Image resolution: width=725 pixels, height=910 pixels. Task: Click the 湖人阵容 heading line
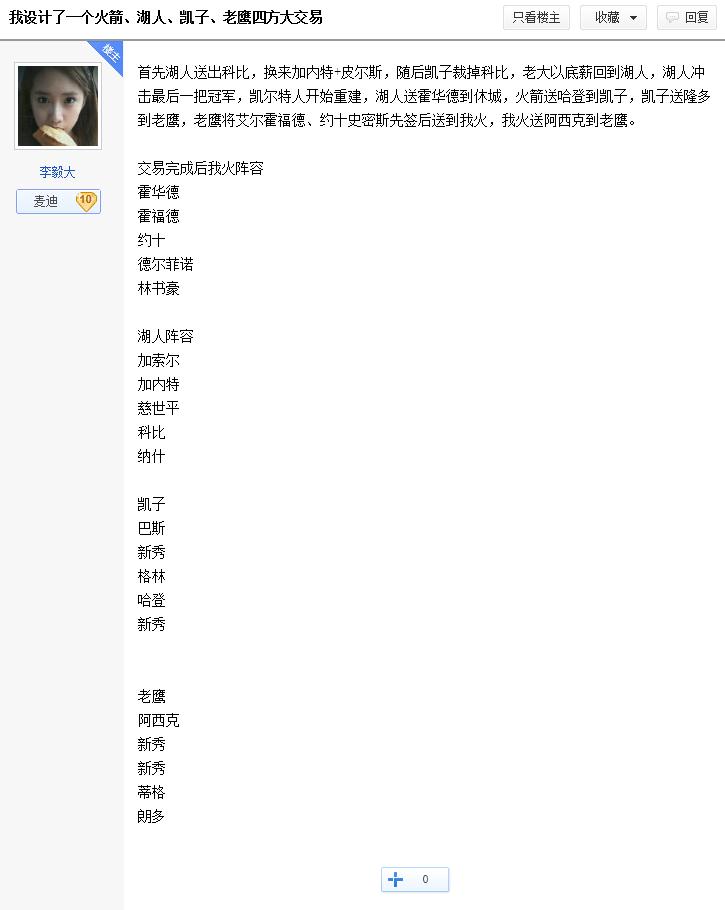165,336
